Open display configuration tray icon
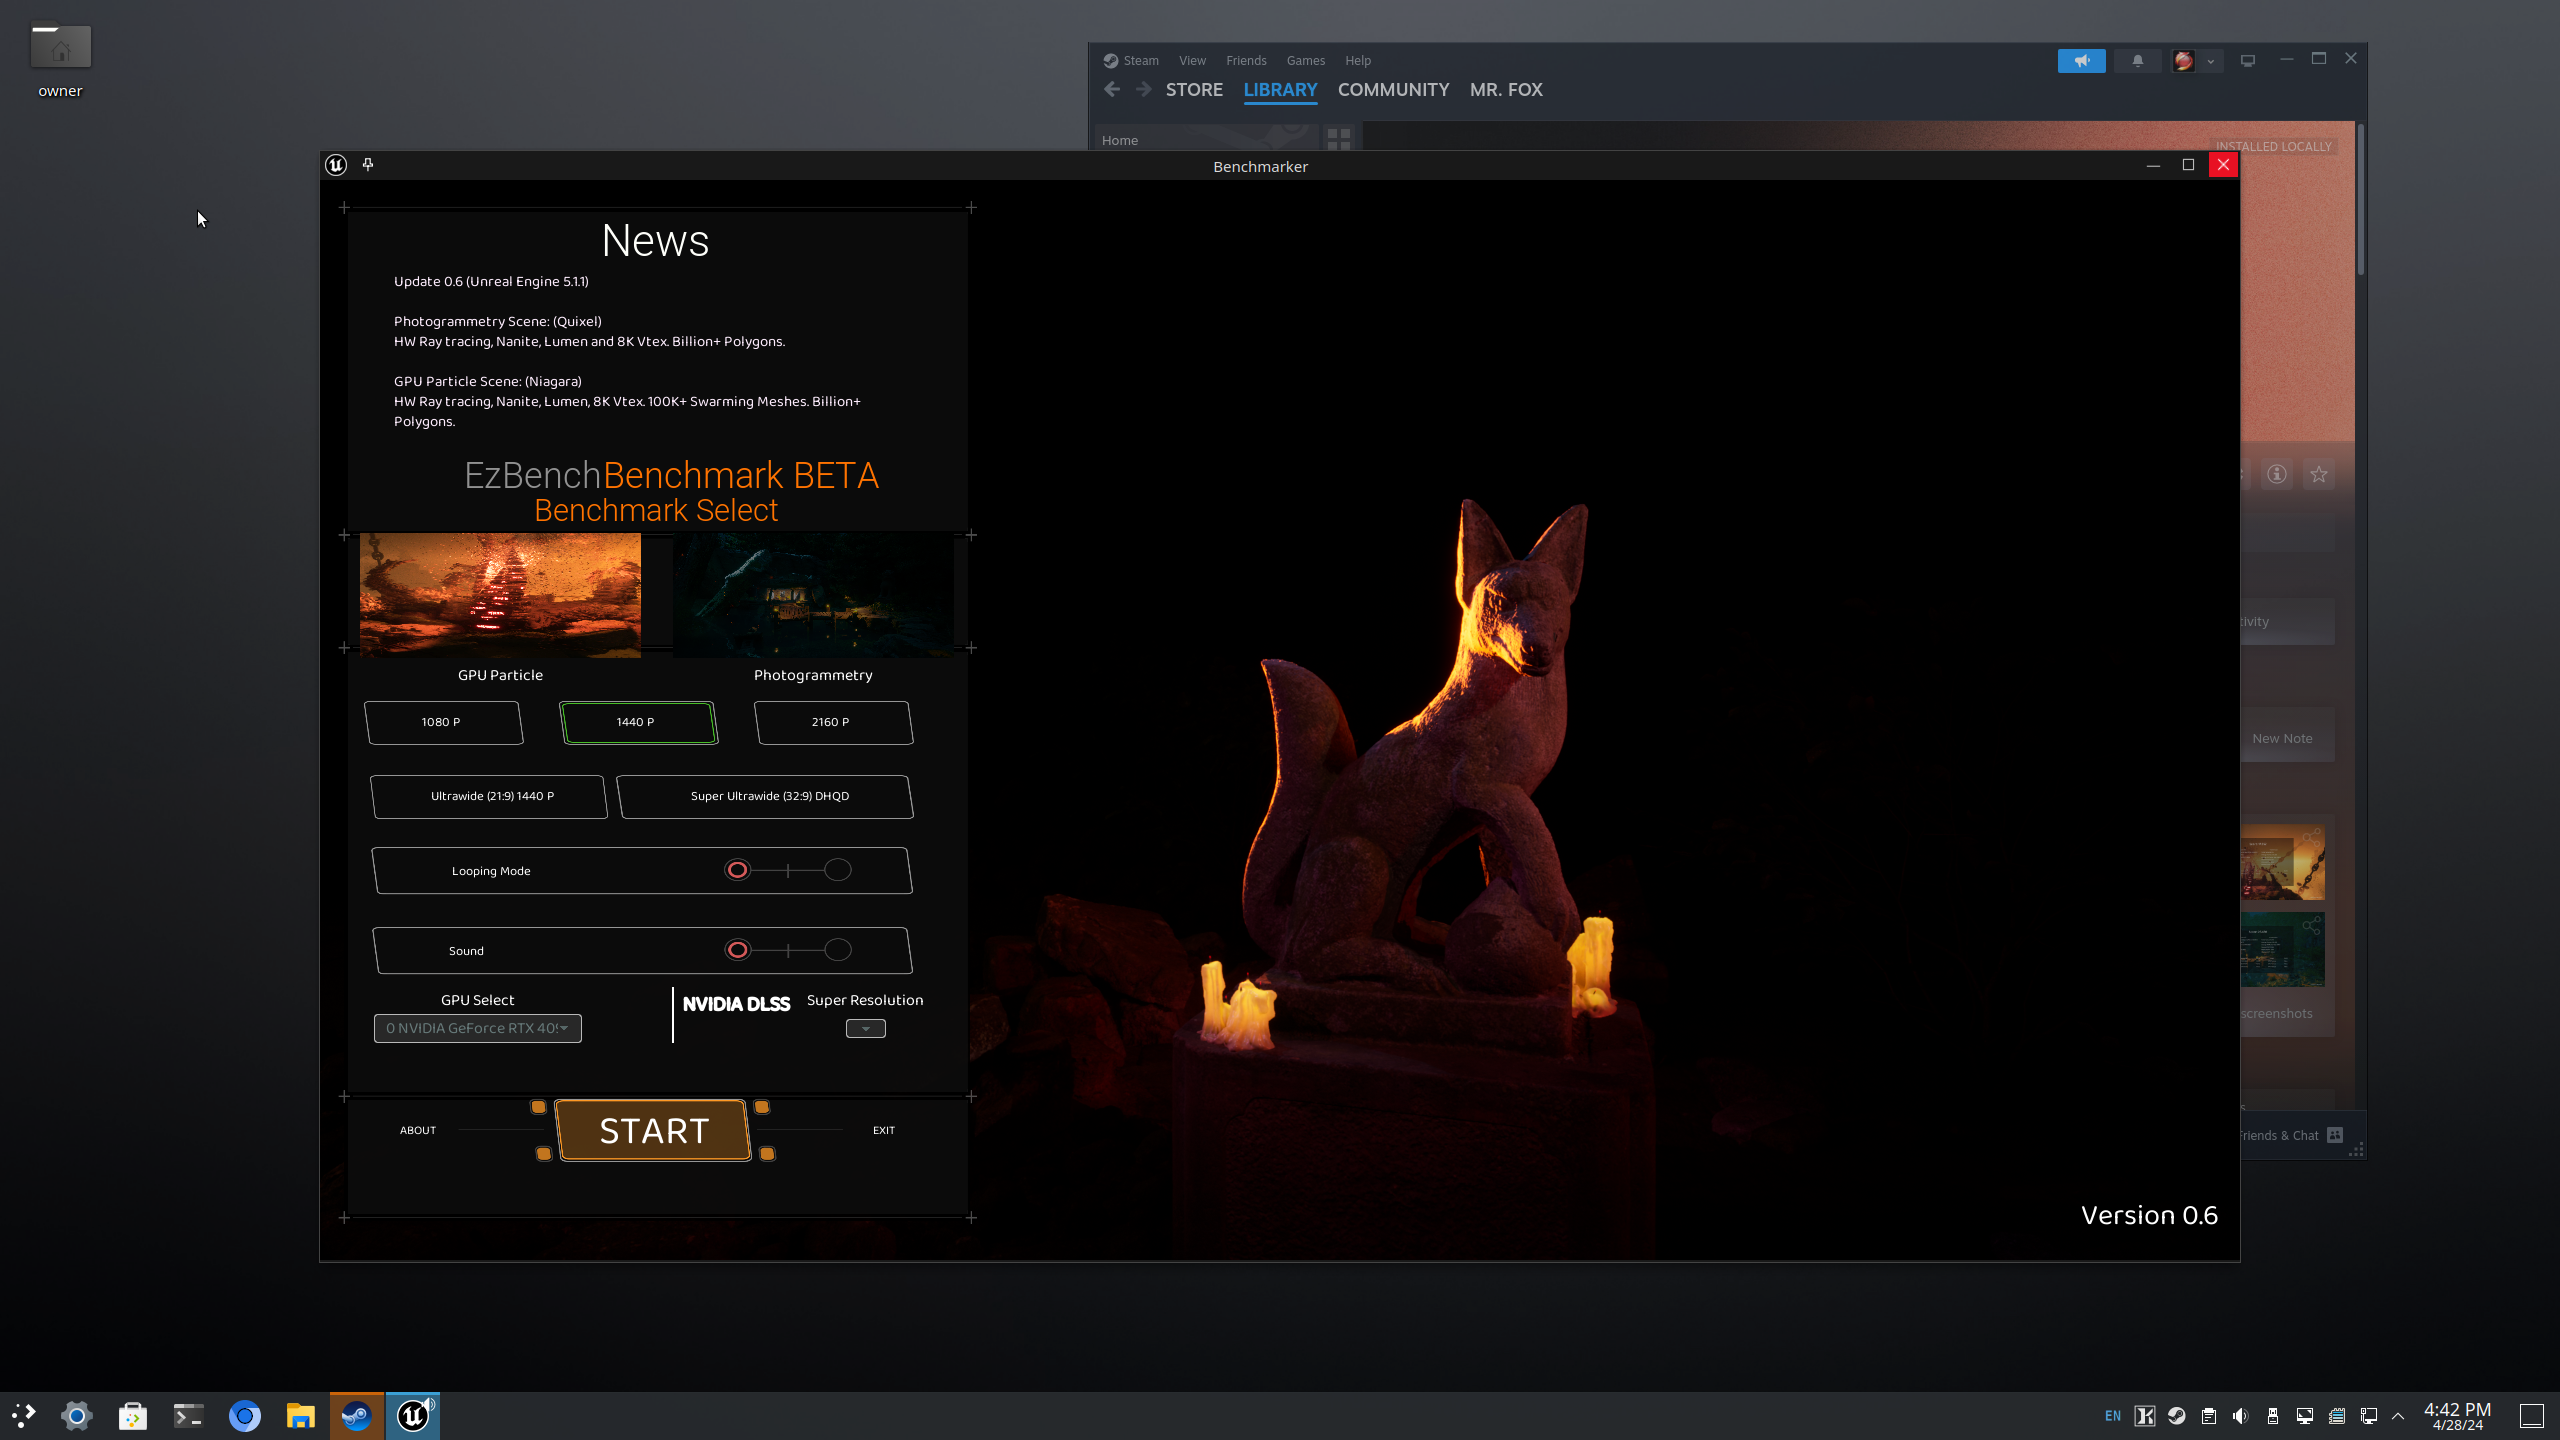Viewport: 2560px width, 1440px height. pos(2304,1416)
